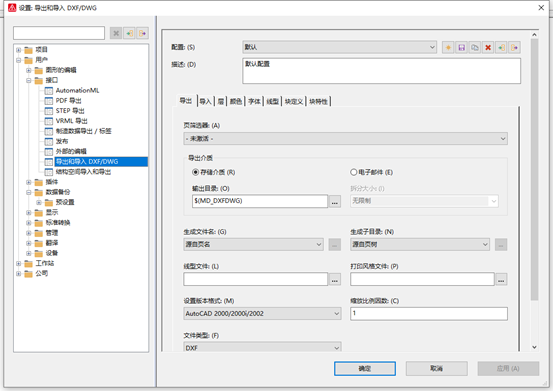Open the 页筛选器 (A) dropdown
553x391 pixels.
pyautogui.click(x=345, y=139)
